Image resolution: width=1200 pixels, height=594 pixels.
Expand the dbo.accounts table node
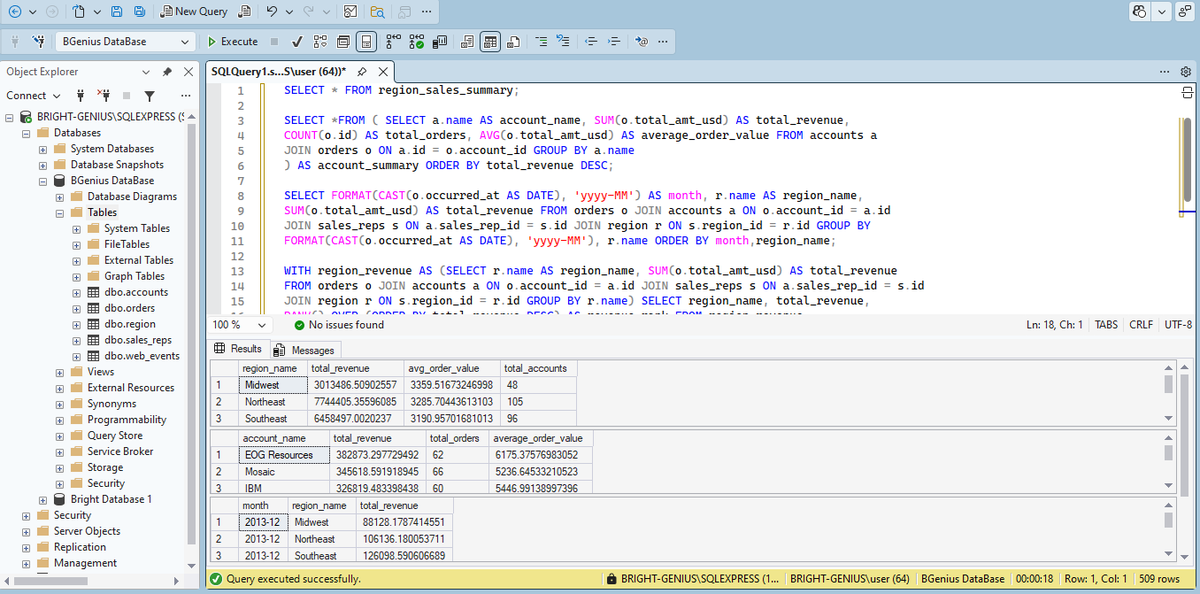[77, 292]
